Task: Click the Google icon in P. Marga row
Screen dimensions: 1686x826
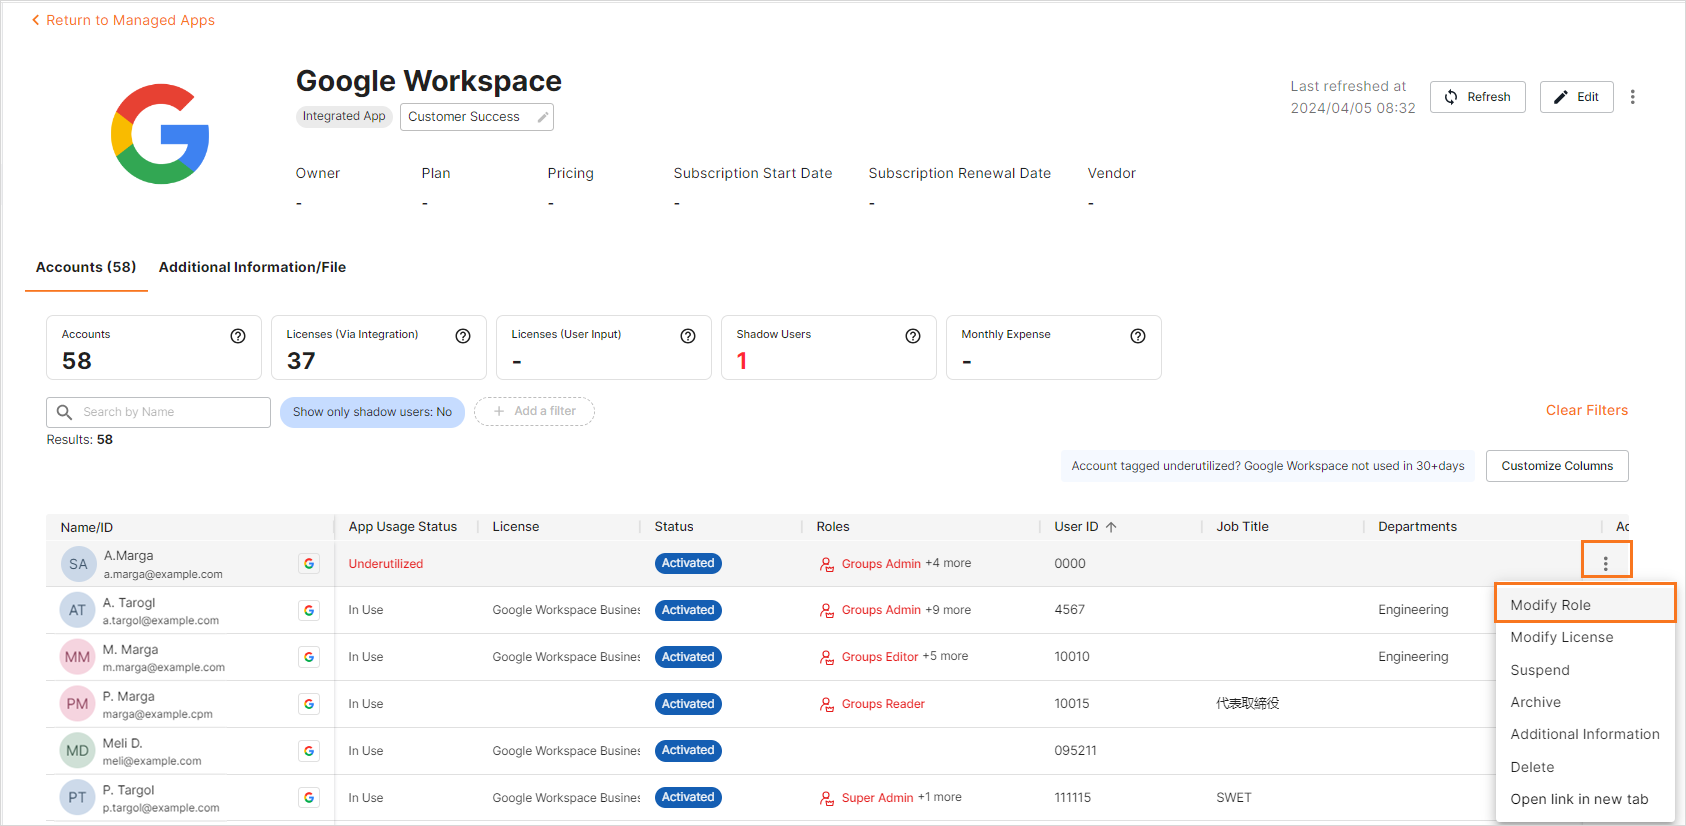Action: pyautogui.click(x=309, y=704)
